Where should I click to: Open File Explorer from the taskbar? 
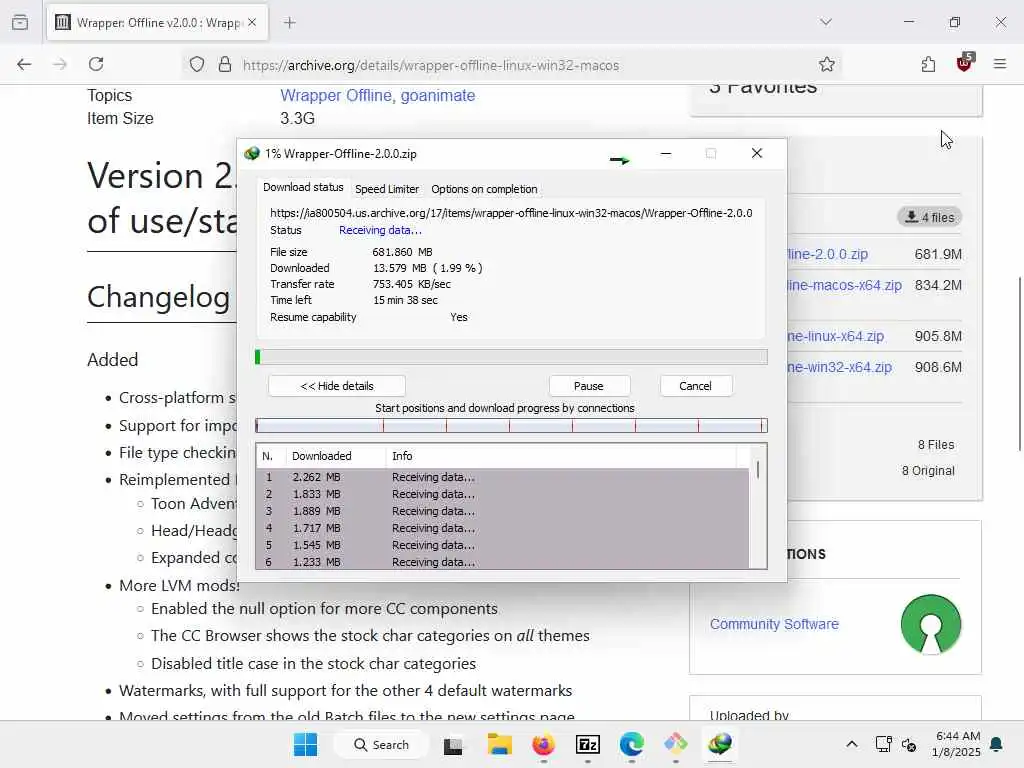click(500, 744)
